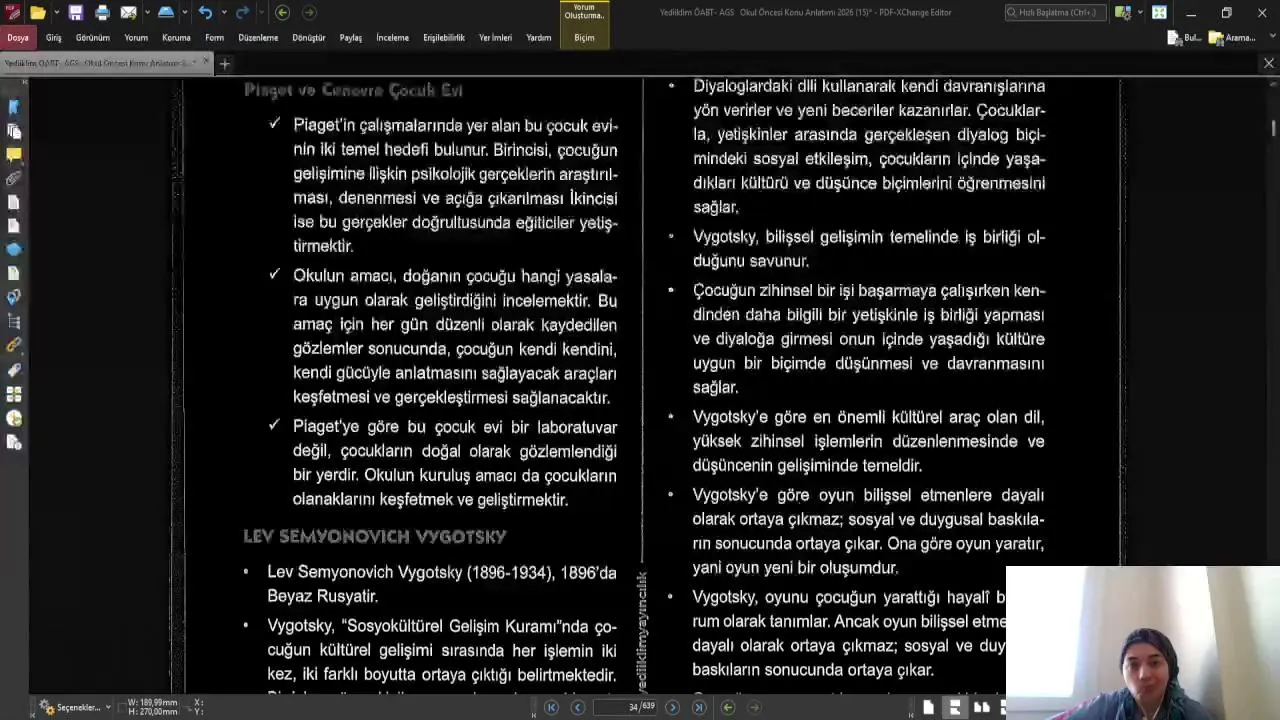Click the vertical scrollbar thumb

click(1274, 128)
